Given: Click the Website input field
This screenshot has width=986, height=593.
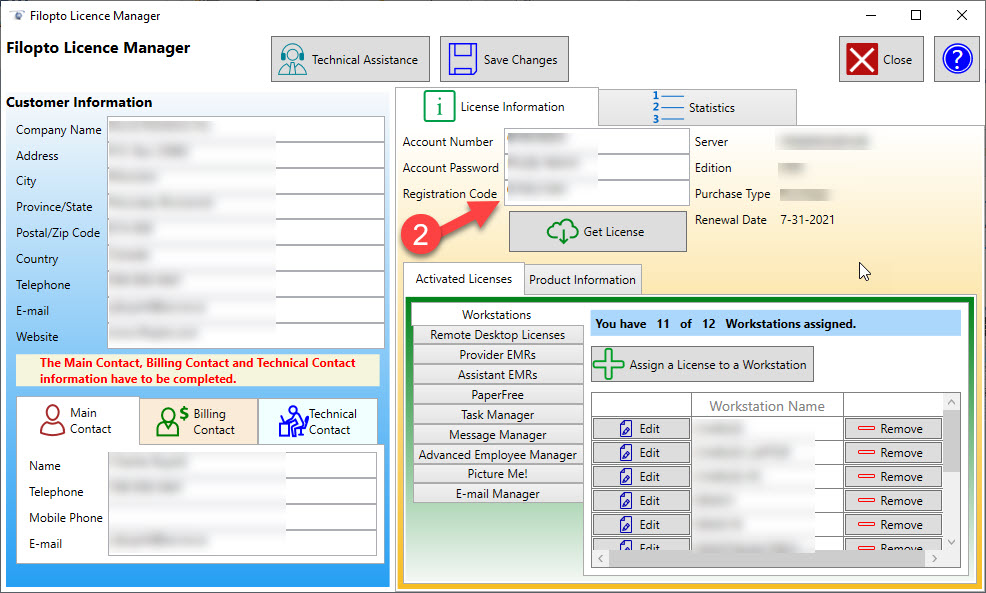Looking at the screenshot, I should tap(246, 336).
